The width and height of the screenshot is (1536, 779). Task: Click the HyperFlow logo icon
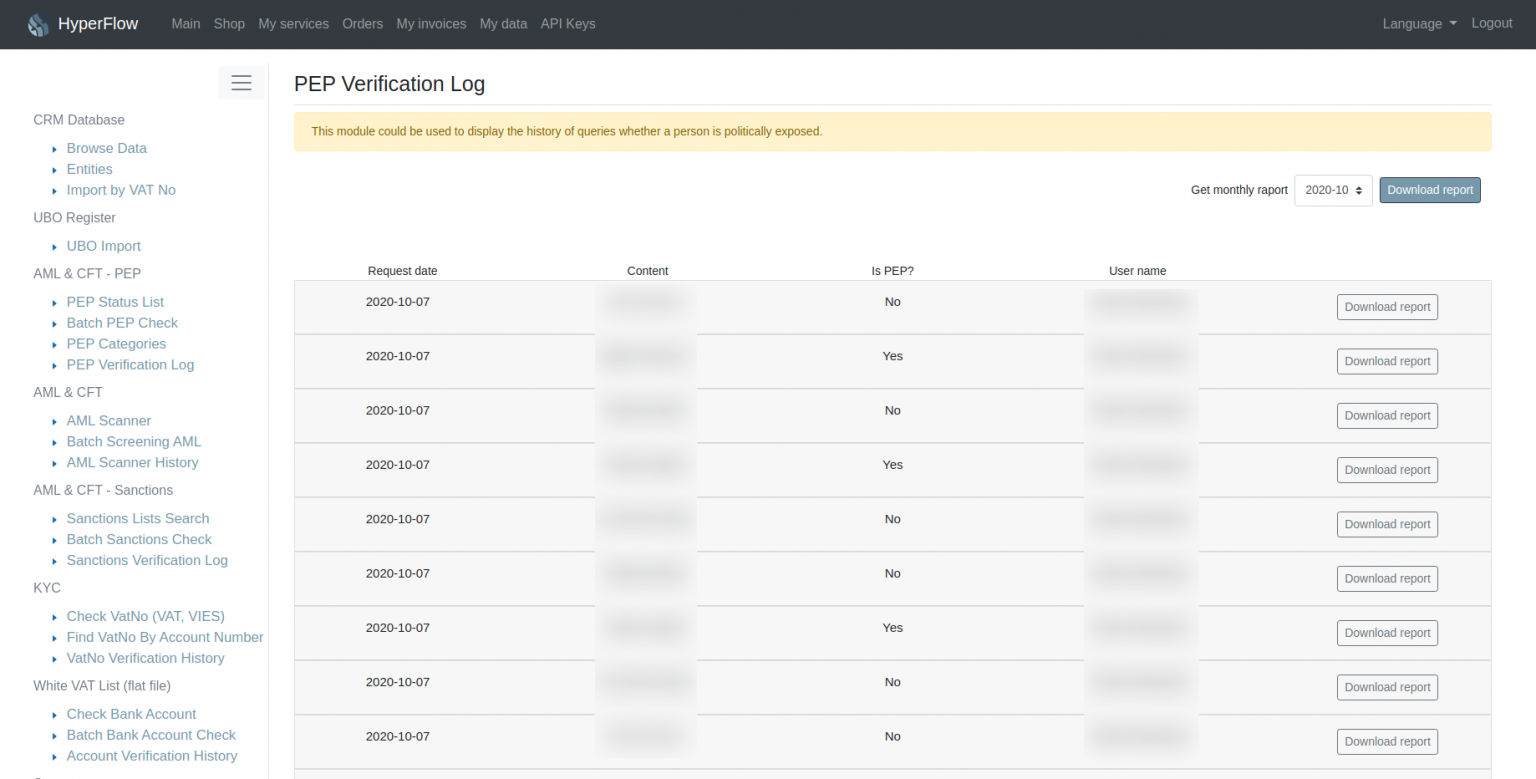(38, 23)
